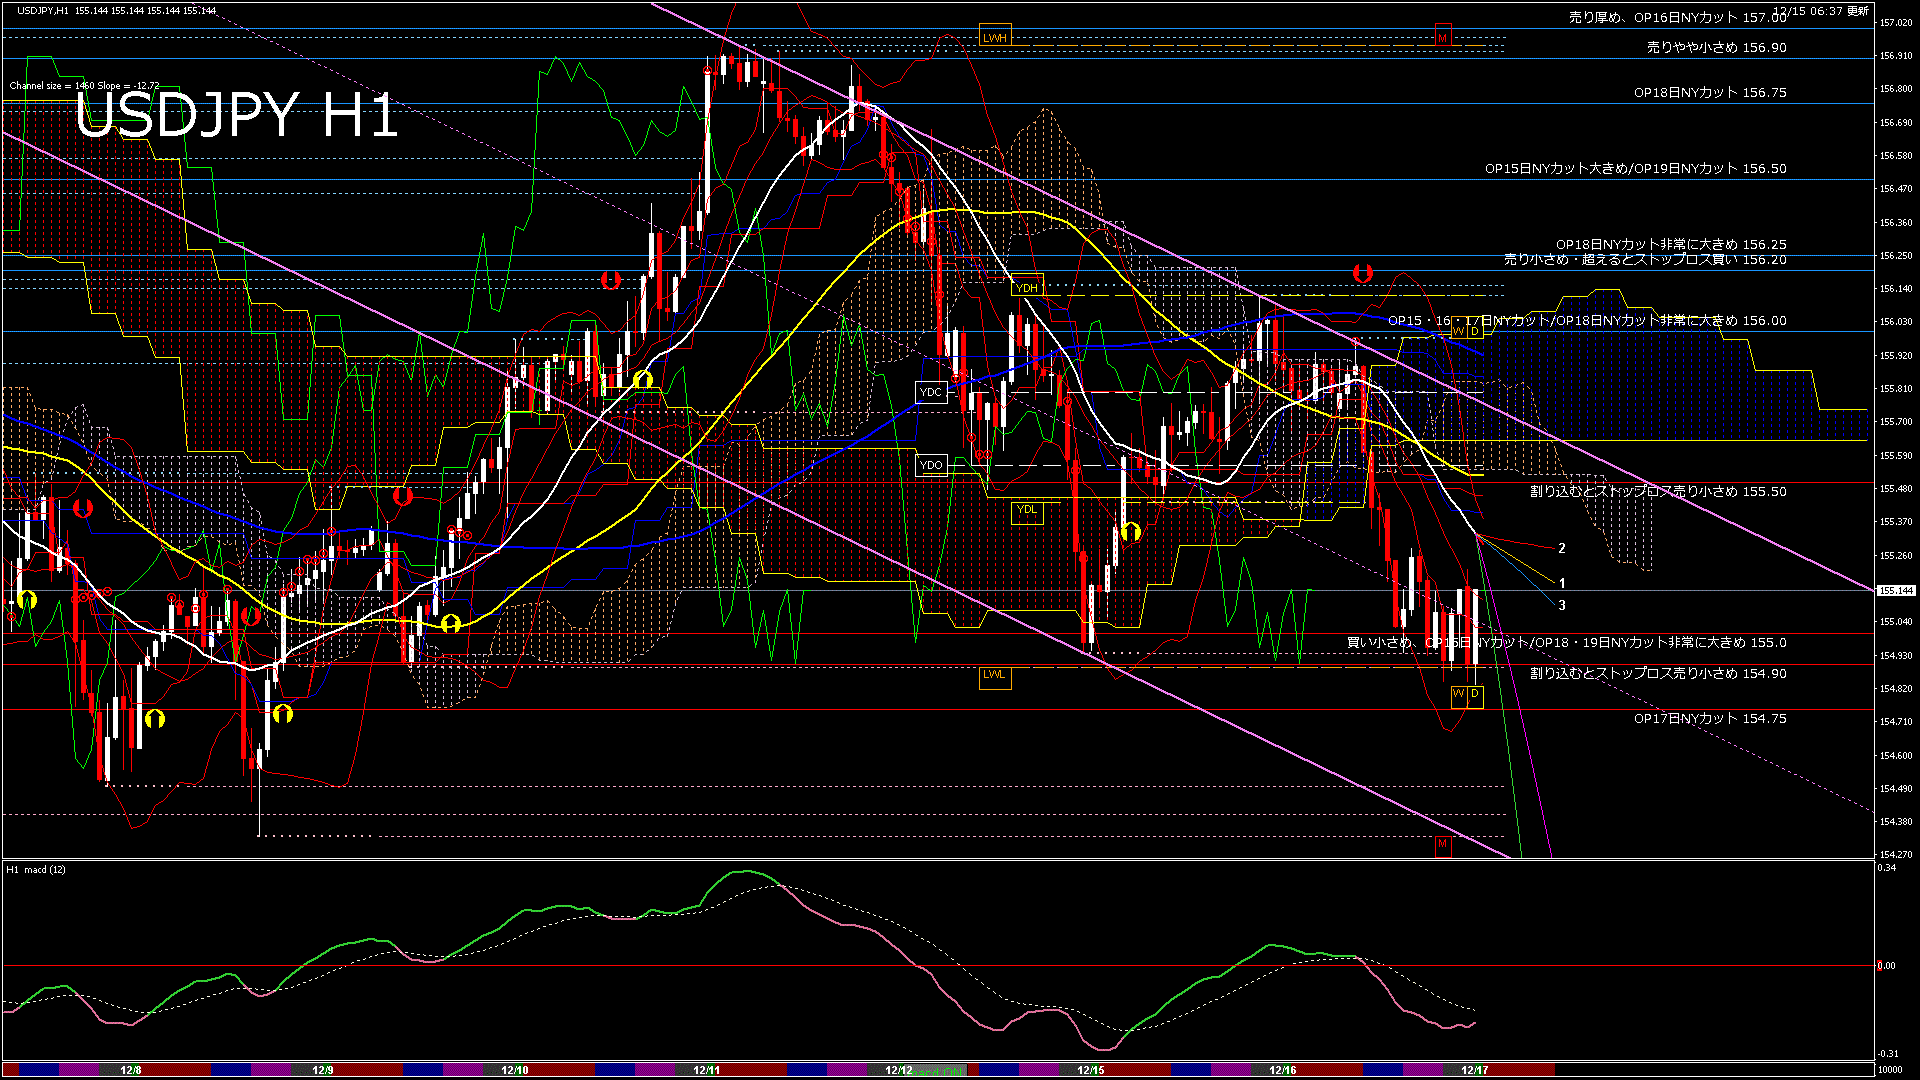Click the 売りやや小さめ 156.90 order label
The height and width of the screenshot is (1080, 1920).
click(1716, 47)
